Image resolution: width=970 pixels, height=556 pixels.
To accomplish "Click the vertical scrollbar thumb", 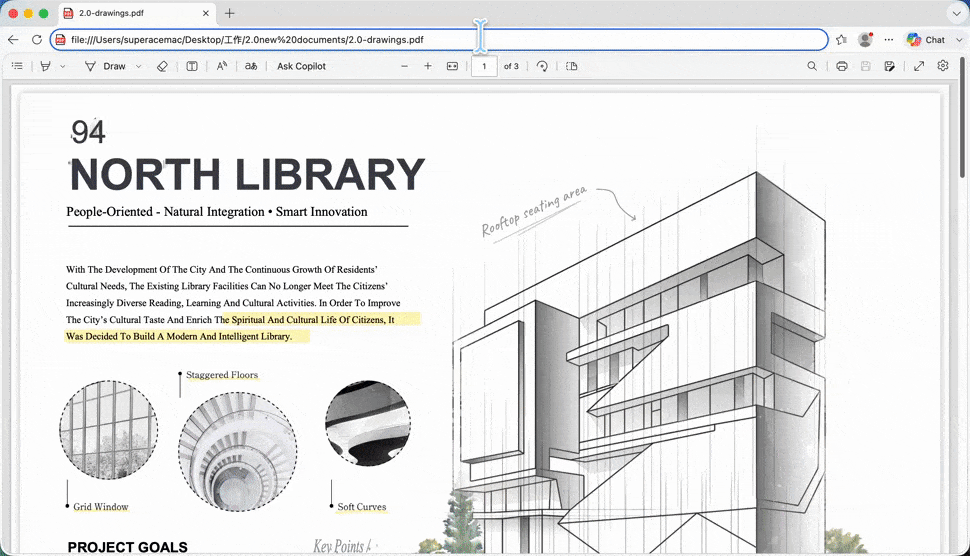I will 962,118.
